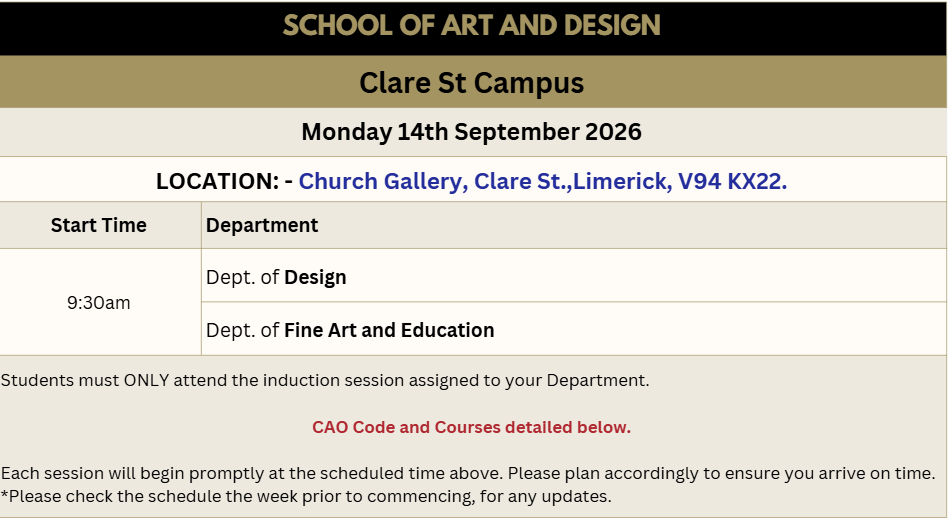Click the Students must ONLY attend sentence
948x521 pixels.
(x=325, y=380)
